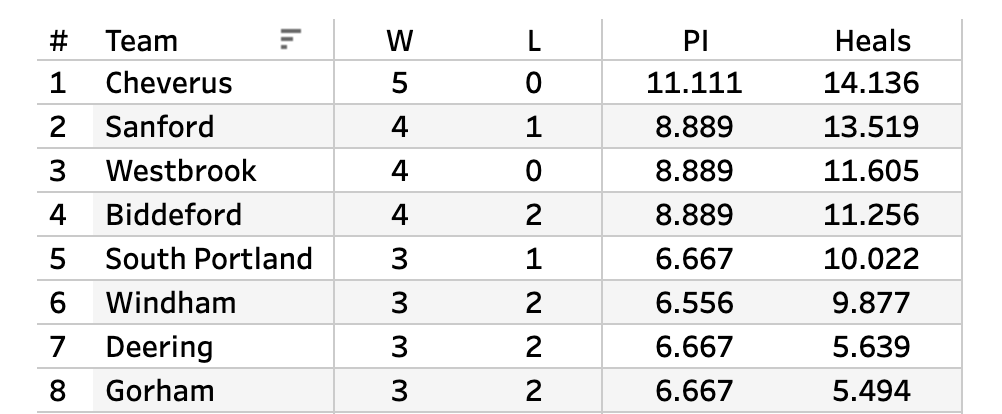1002x414 pixels.
Task: Click Sanford Heals value 13.519
Action: coord(870,127)
